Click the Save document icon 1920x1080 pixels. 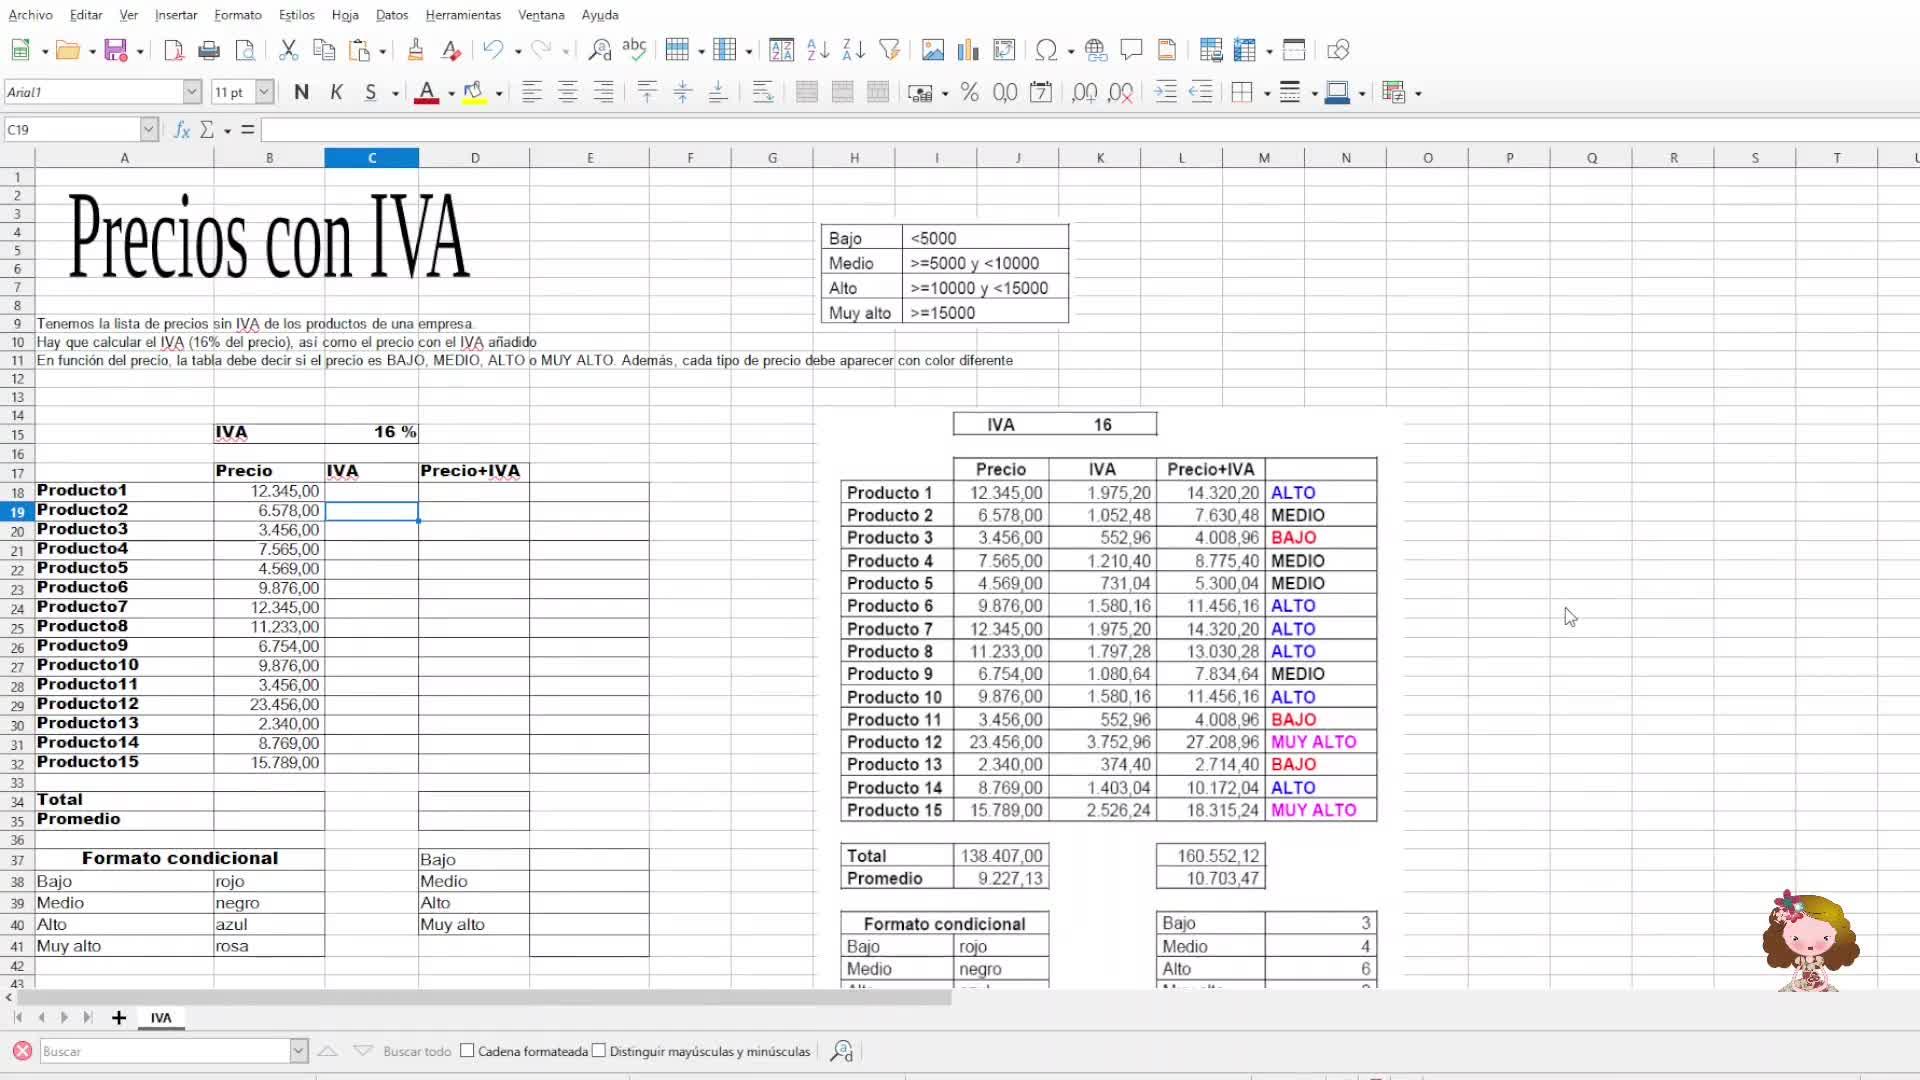(x=116, y=50)
